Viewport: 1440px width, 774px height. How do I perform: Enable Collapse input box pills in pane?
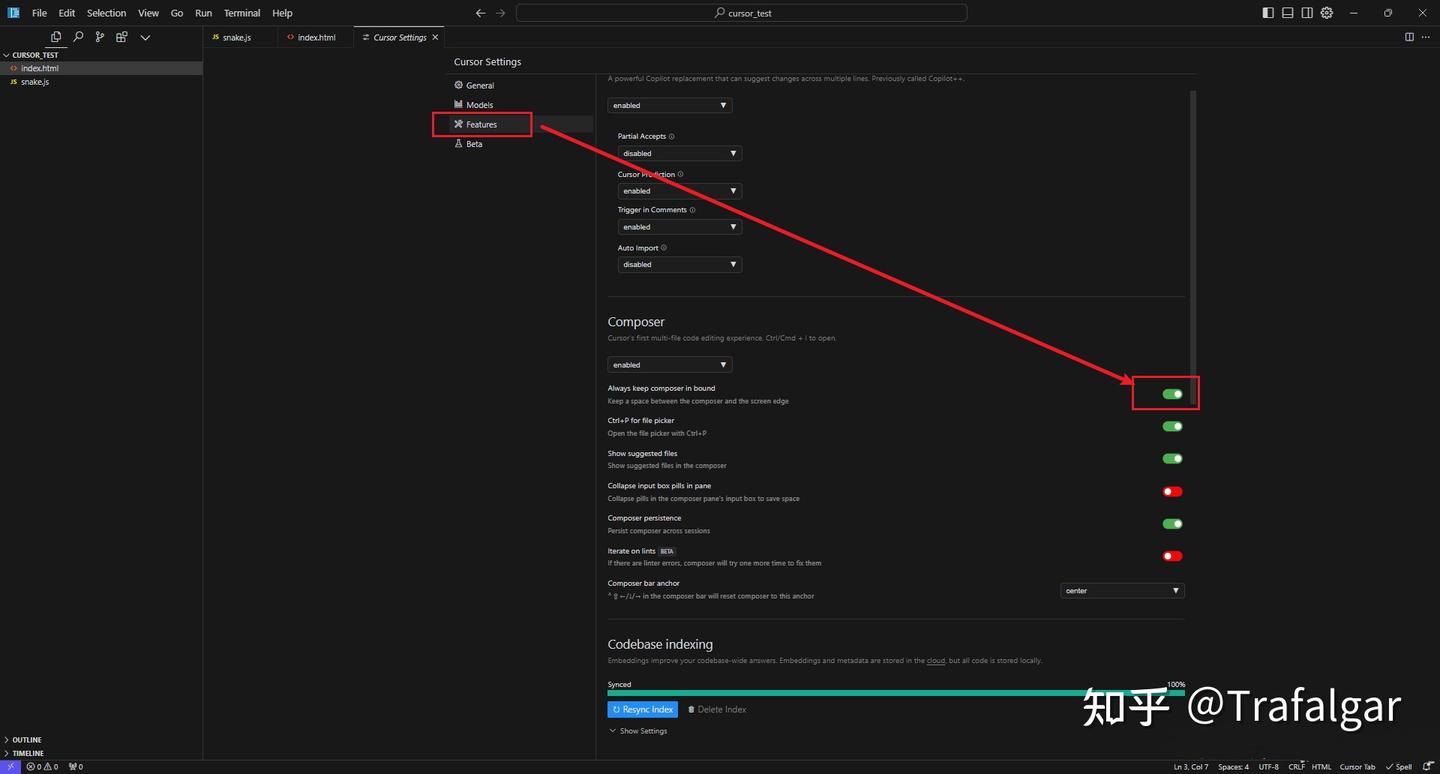pyautogui.click(x=1172, y=491)
